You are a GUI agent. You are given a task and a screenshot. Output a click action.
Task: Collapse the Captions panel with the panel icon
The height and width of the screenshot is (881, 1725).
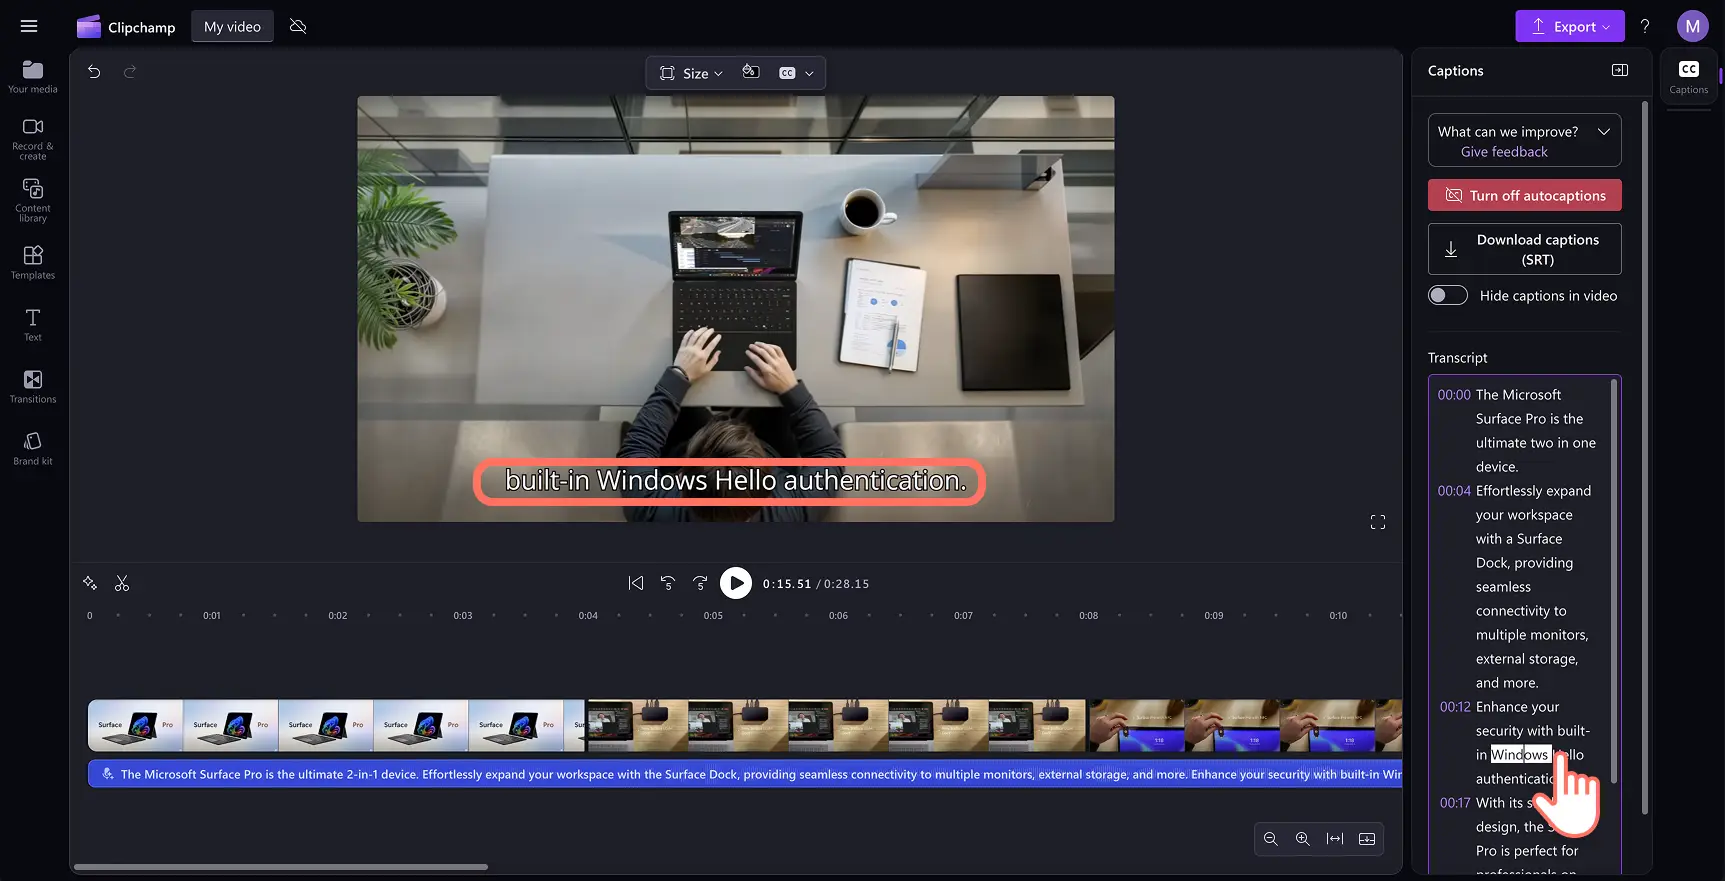coord(1620,70)
